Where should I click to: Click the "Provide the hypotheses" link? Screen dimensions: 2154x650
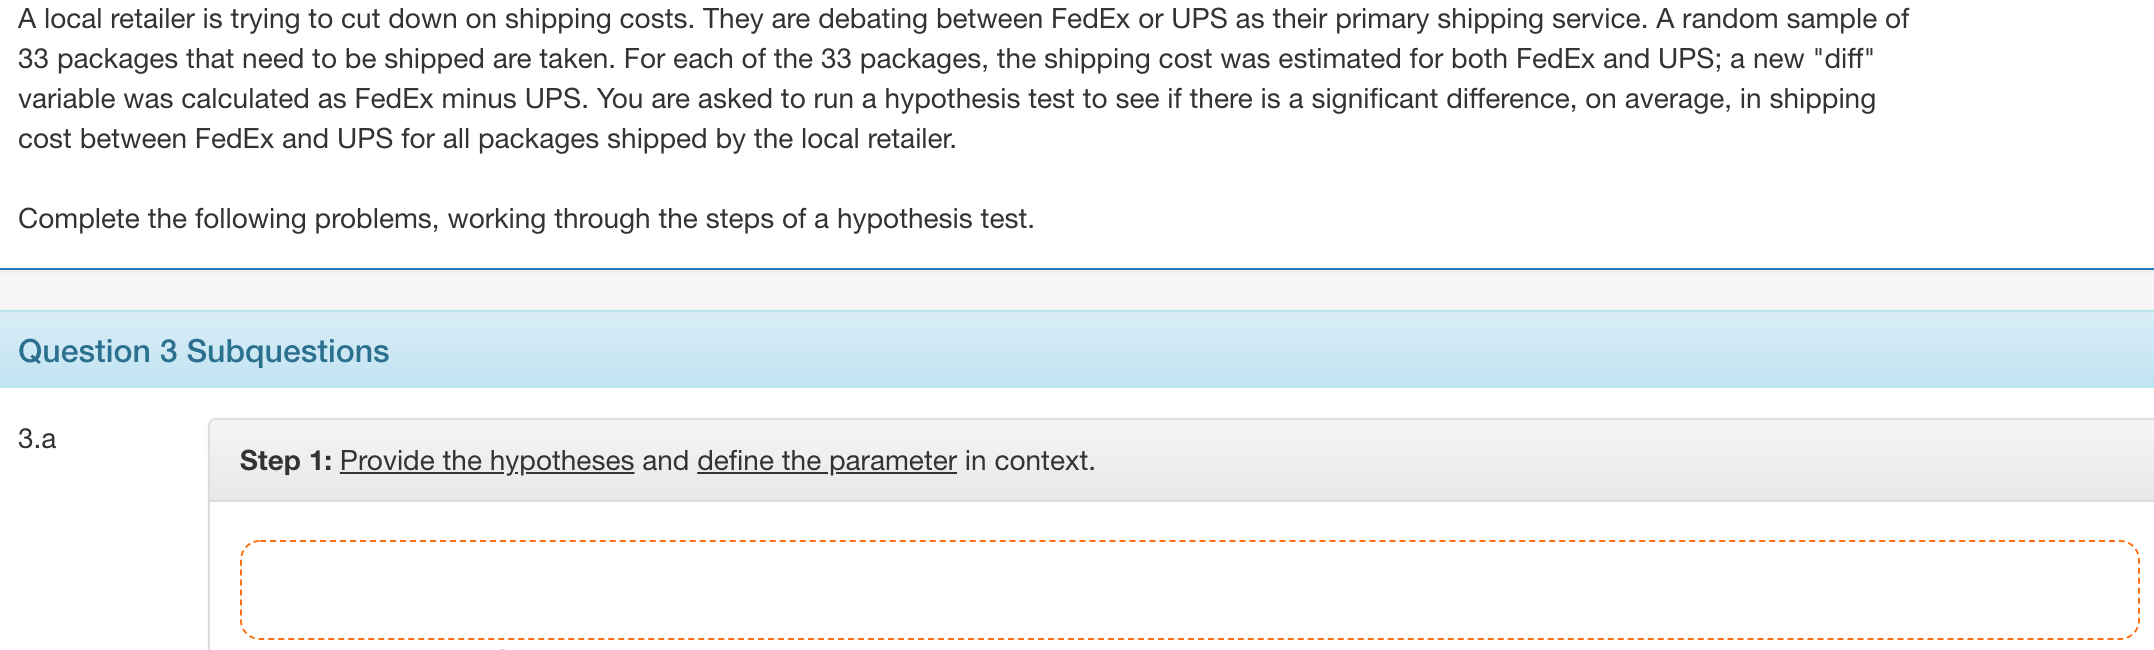pos(486,461)
